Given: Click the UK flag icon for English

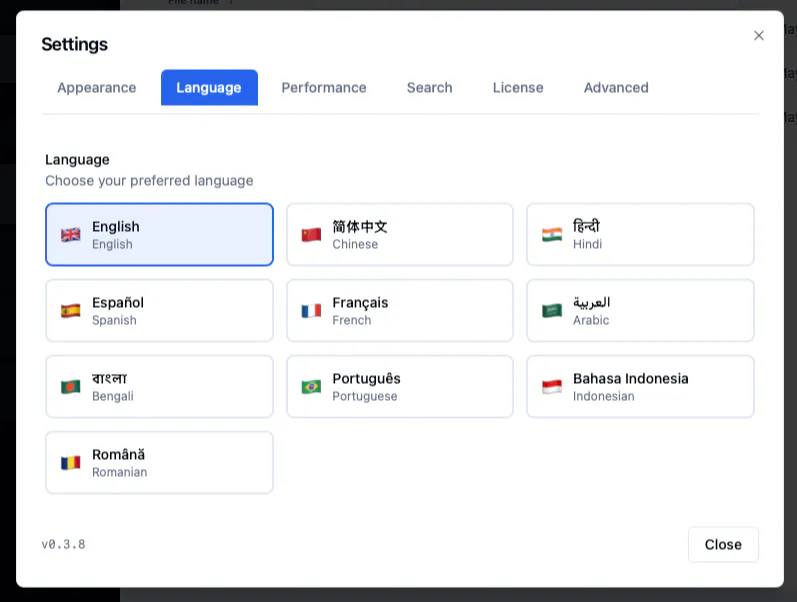Looking at the screenshot, I should click(x=71, y=234).
